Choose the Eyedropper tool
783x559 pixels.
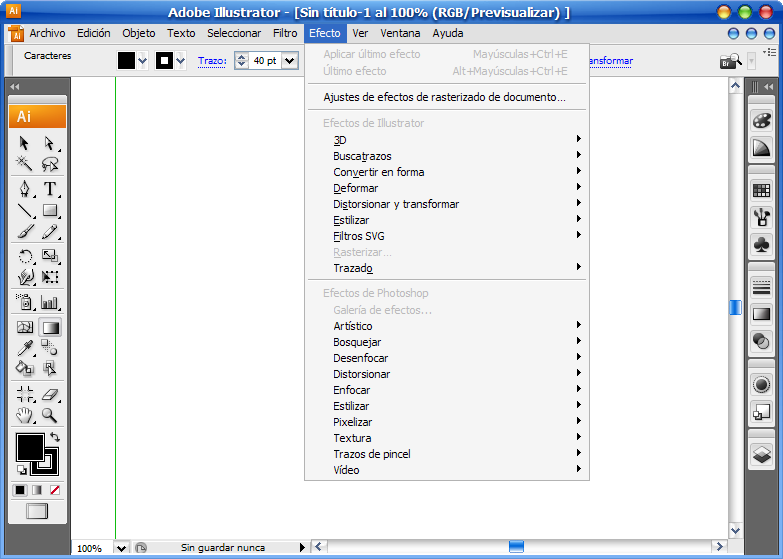coord(25,347)
